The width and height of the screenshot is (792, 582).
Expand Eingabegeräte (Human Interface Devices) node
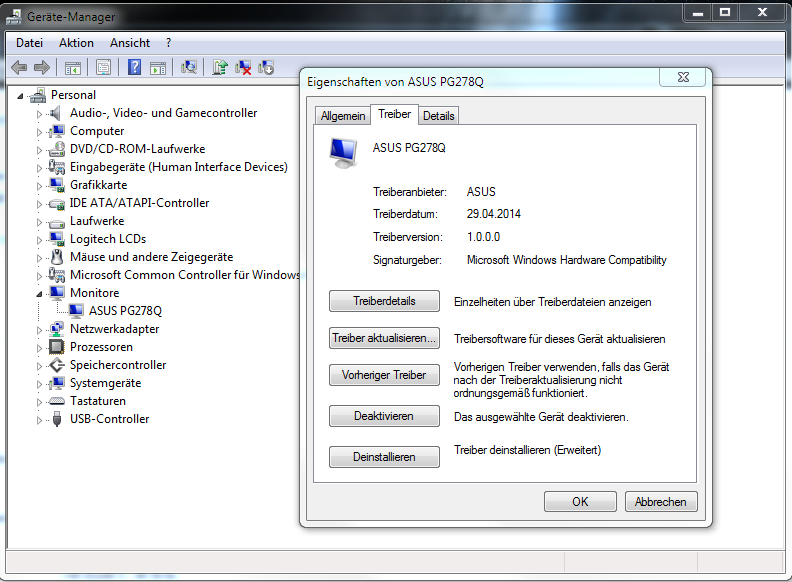pos(39,168)
